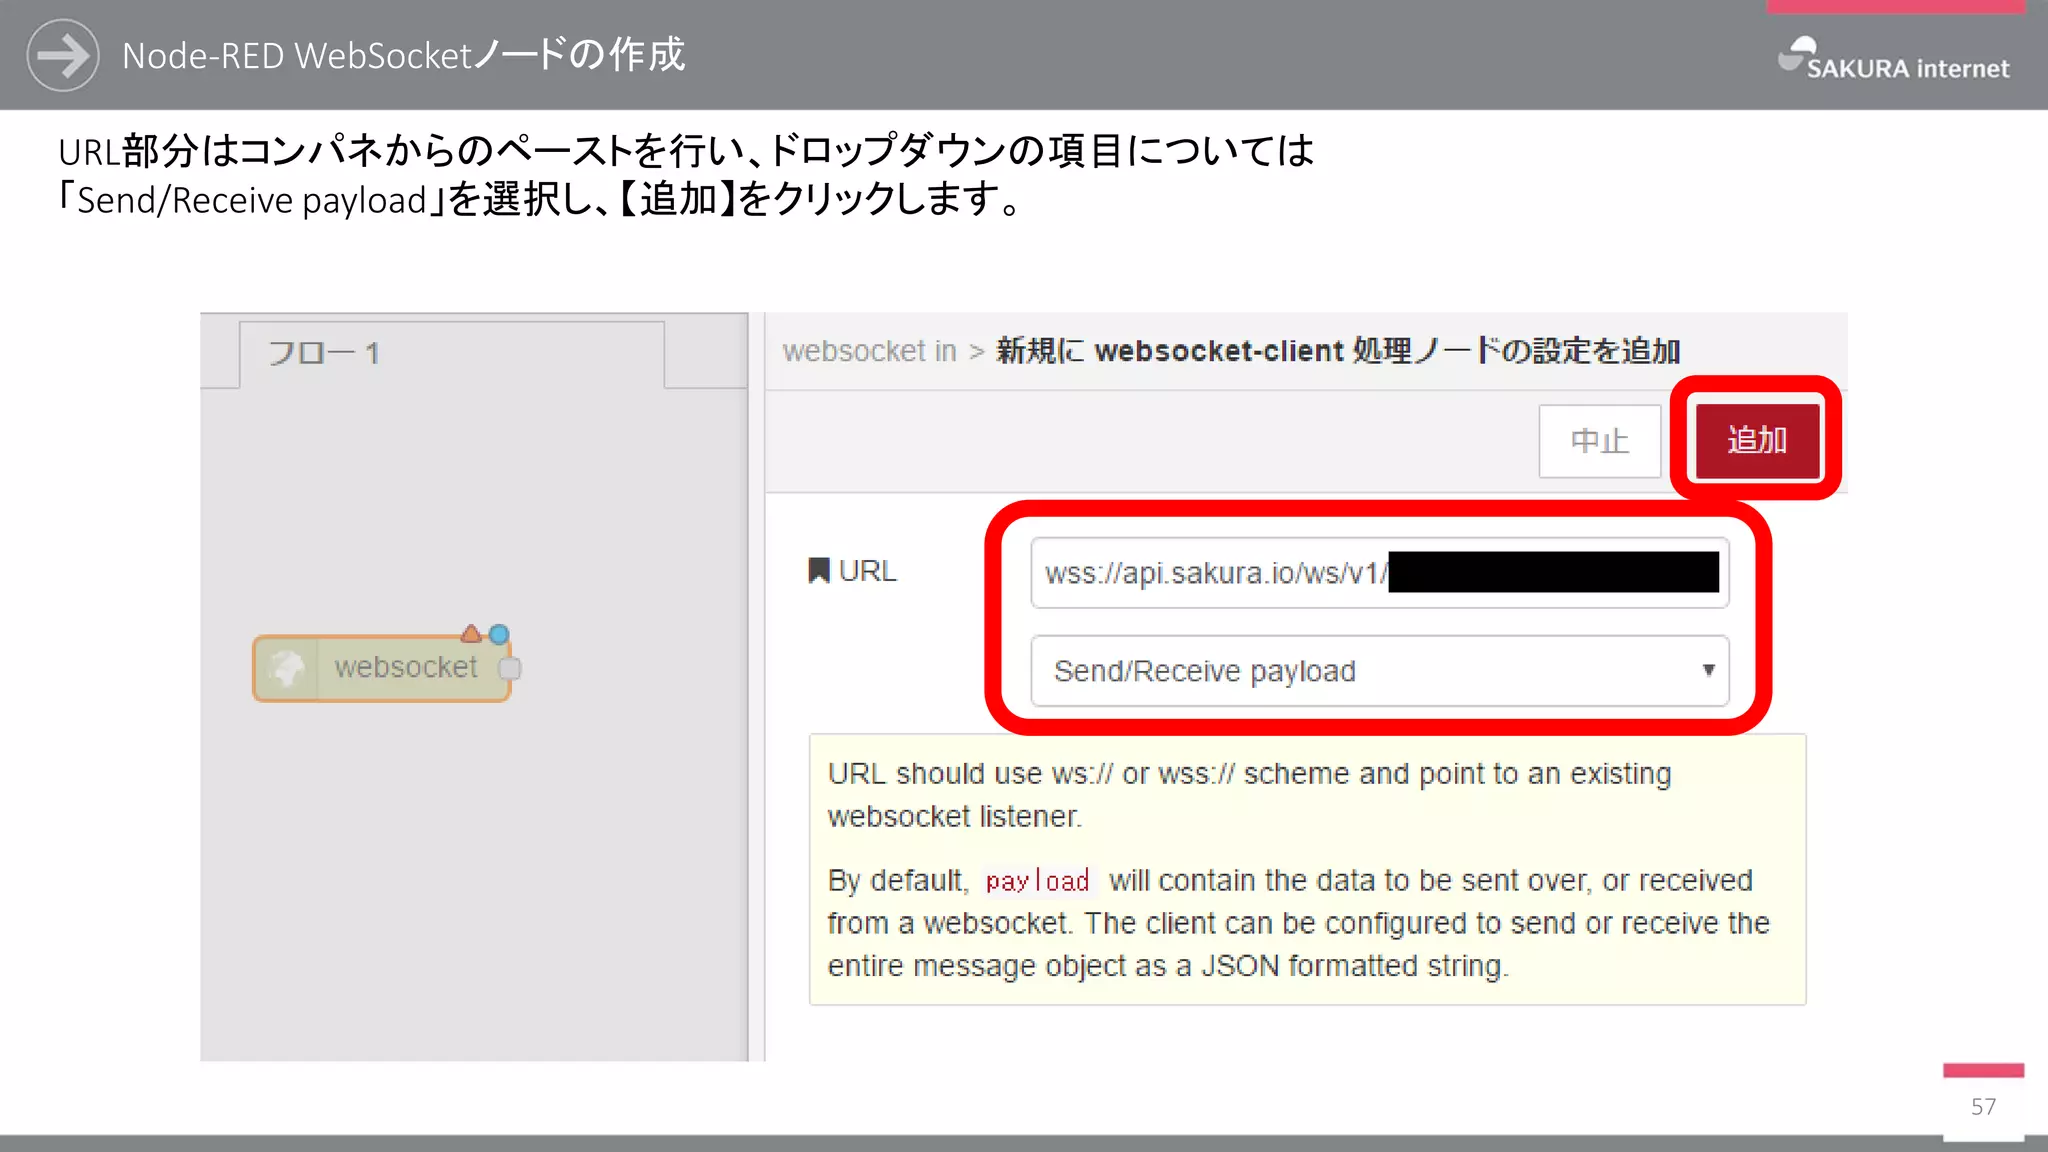Click the arrow circle icon in slide header

63,55
